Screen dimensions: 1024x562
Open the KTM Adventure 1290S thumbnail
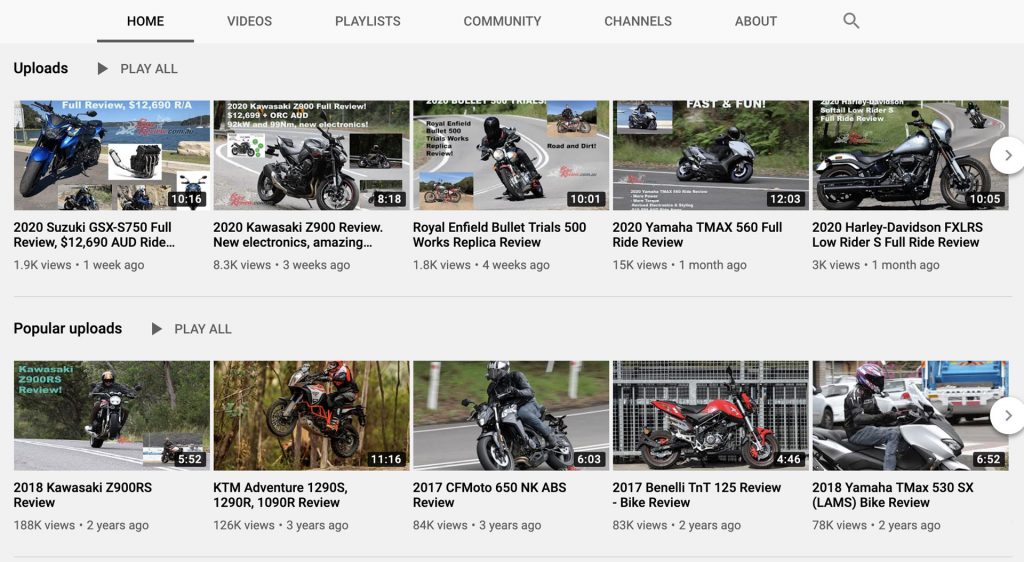(x=312, y=416)
